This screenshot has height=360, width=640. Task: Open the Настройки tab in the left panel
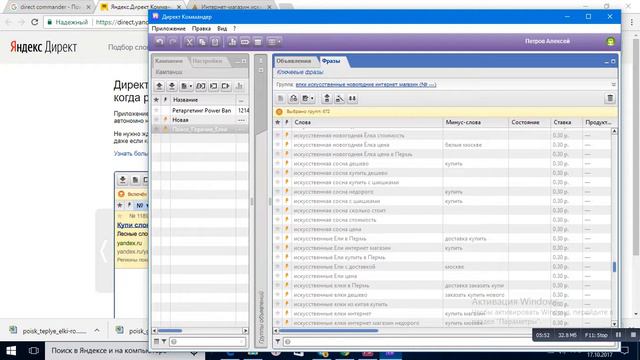click(207, 61)
